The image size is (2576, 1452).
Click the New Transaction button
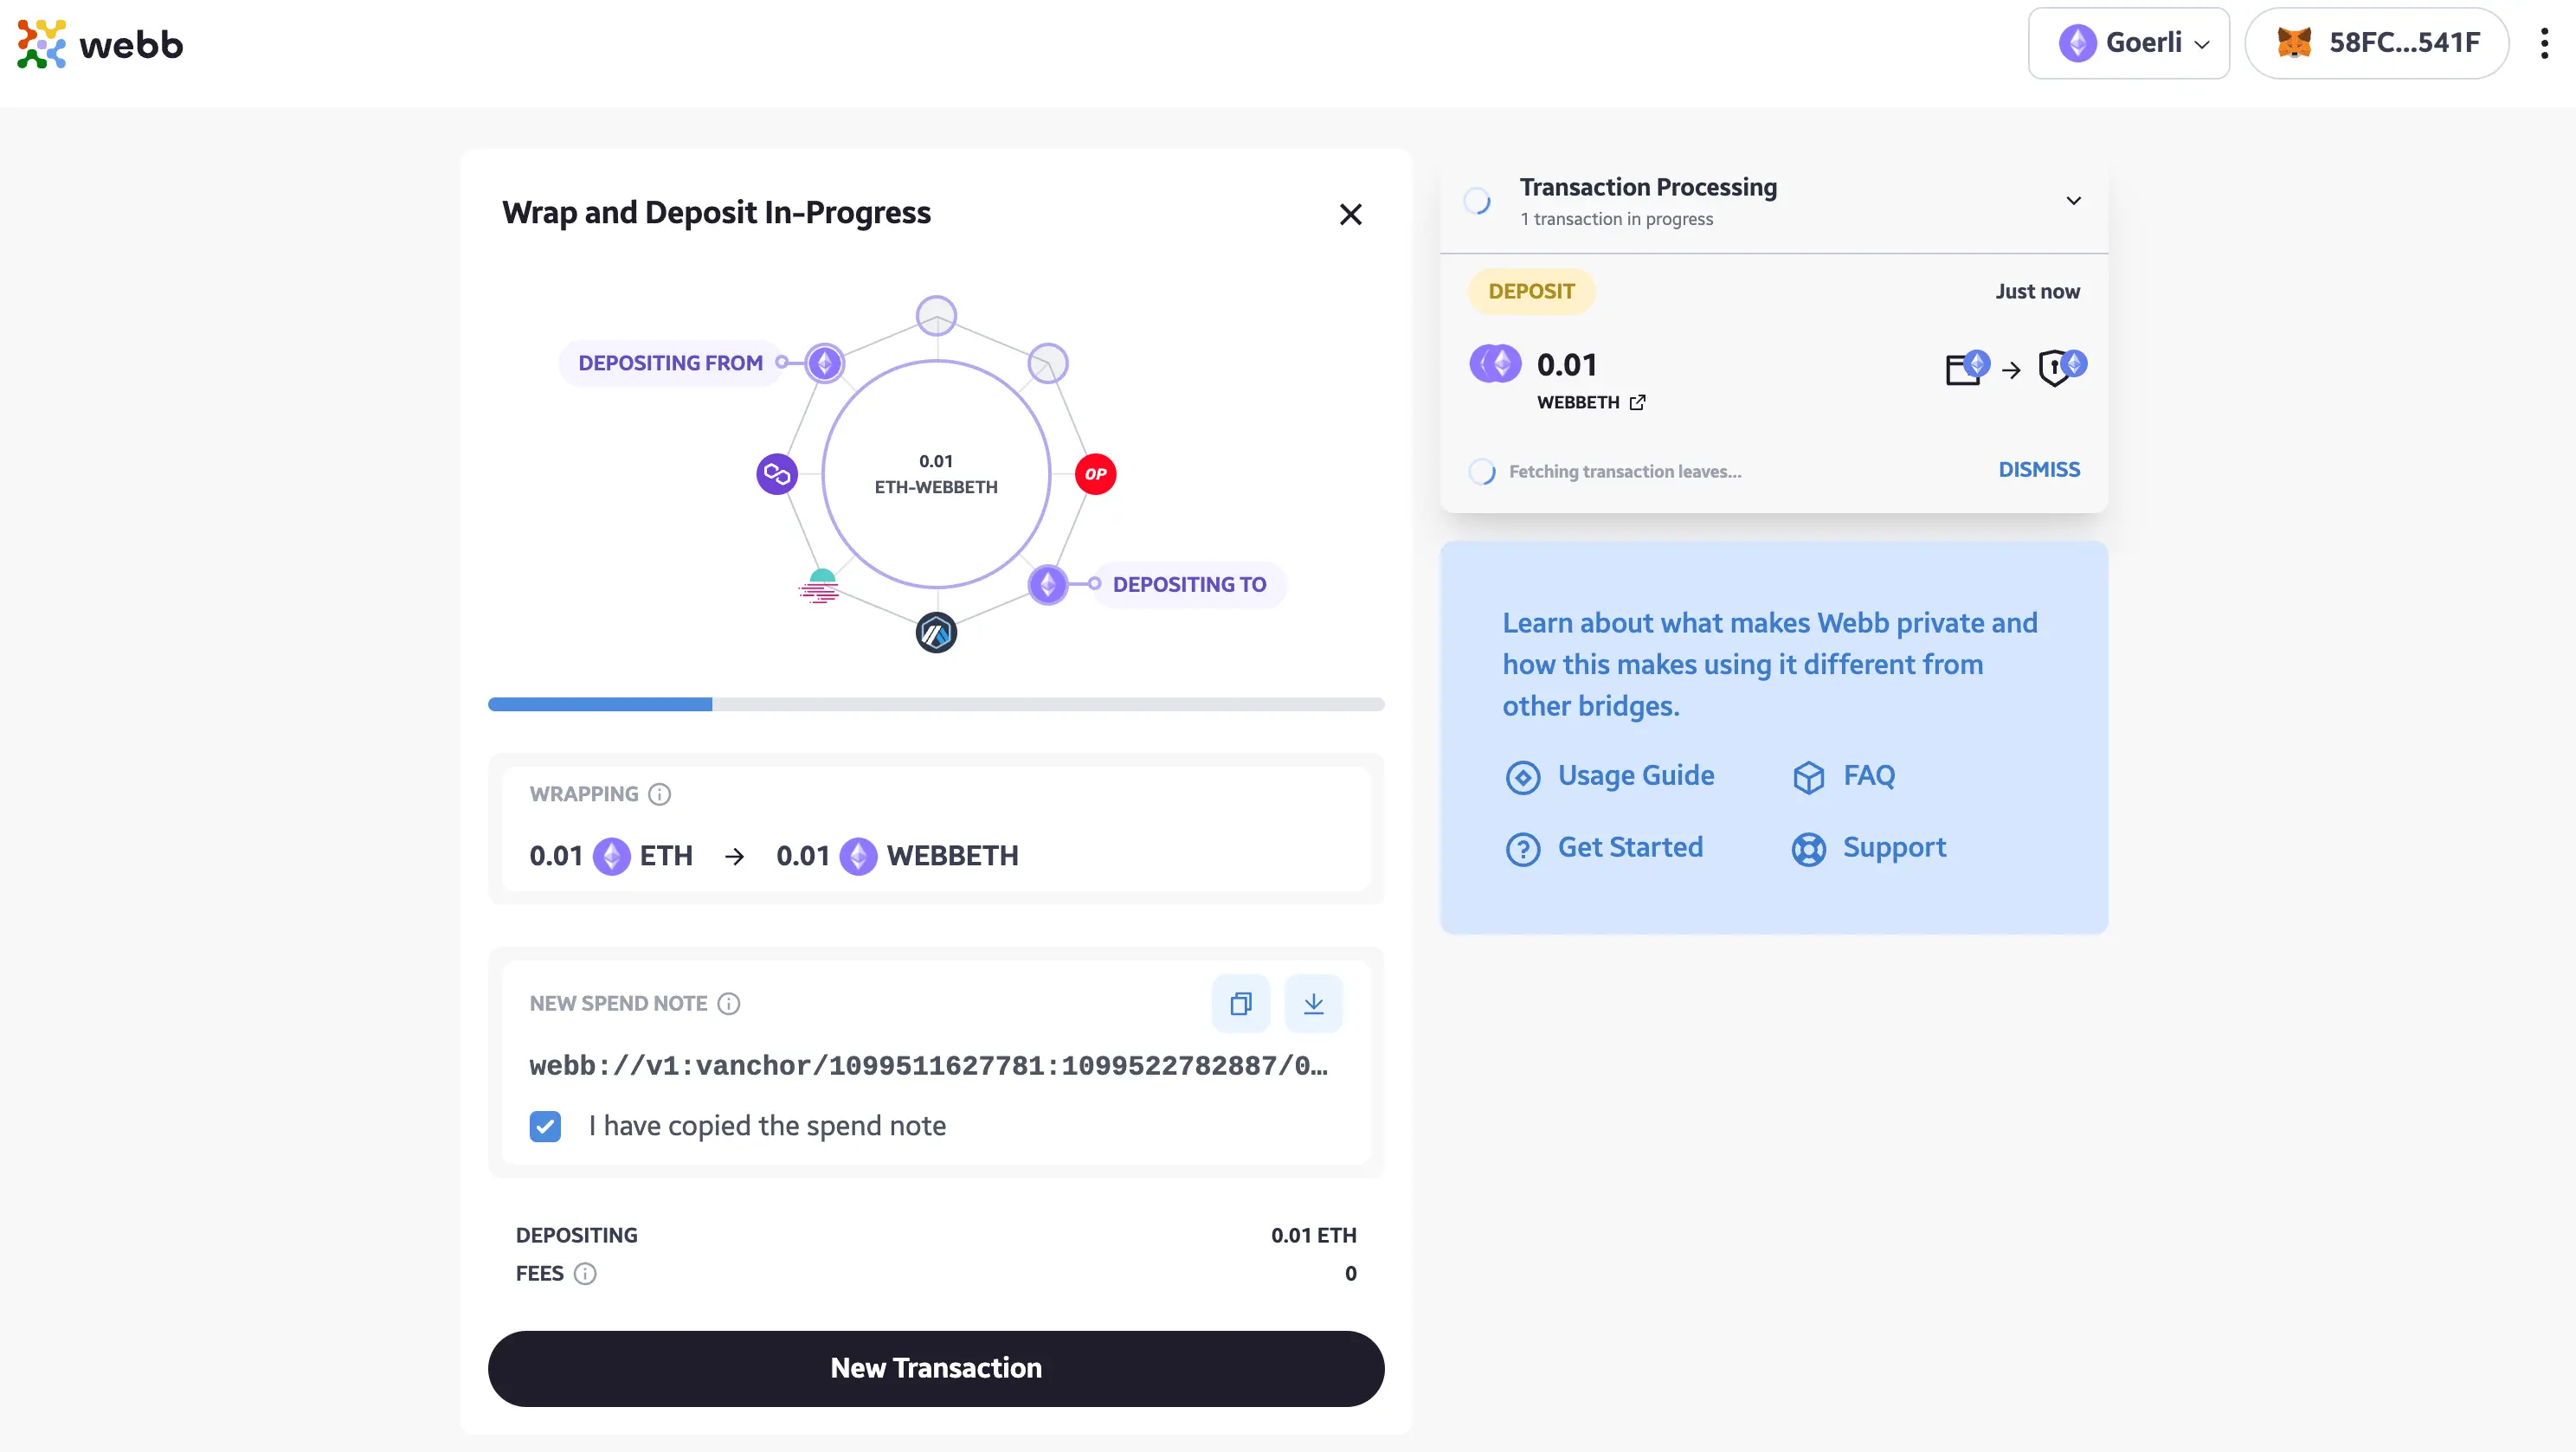click(936, 1367)
